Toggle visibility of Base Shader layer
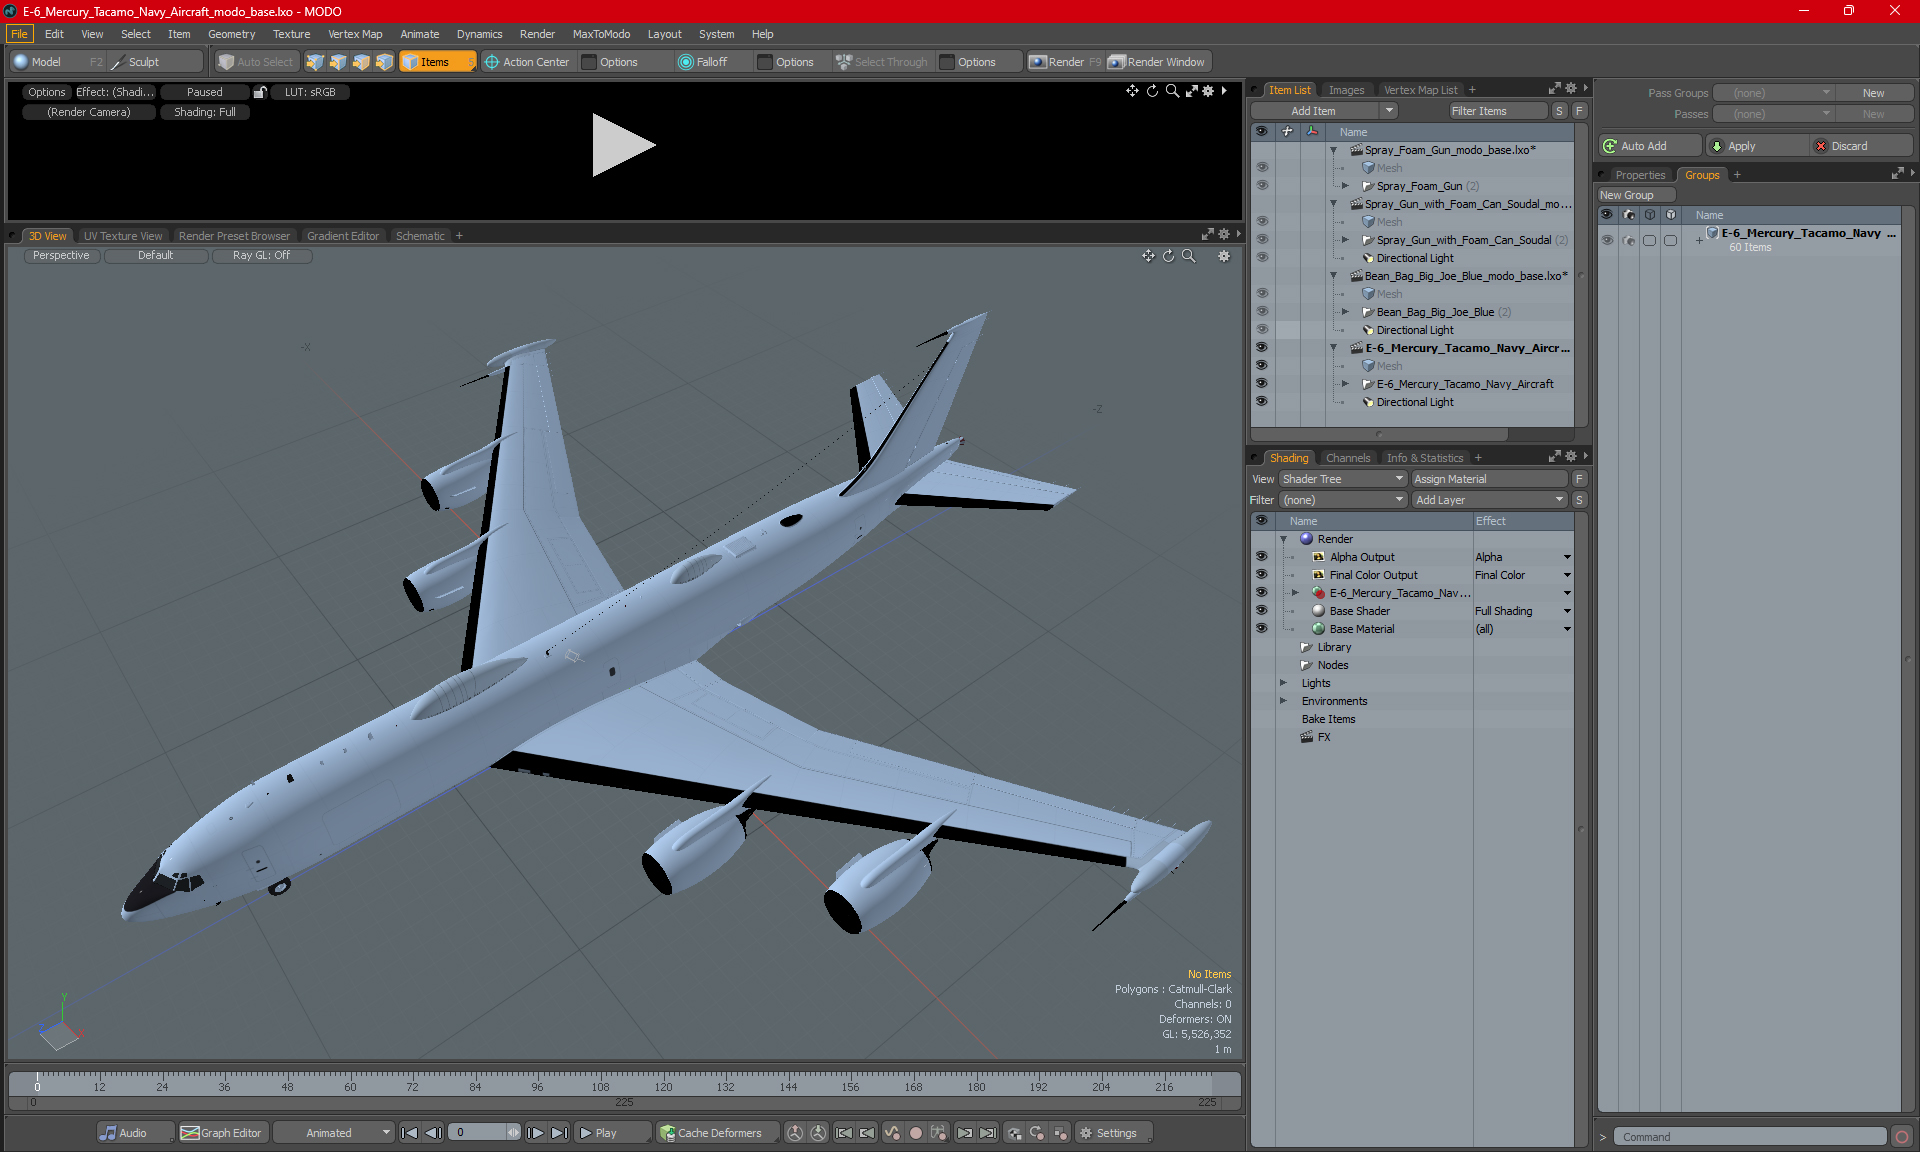1920x1152 pixels. point(1262,611)
